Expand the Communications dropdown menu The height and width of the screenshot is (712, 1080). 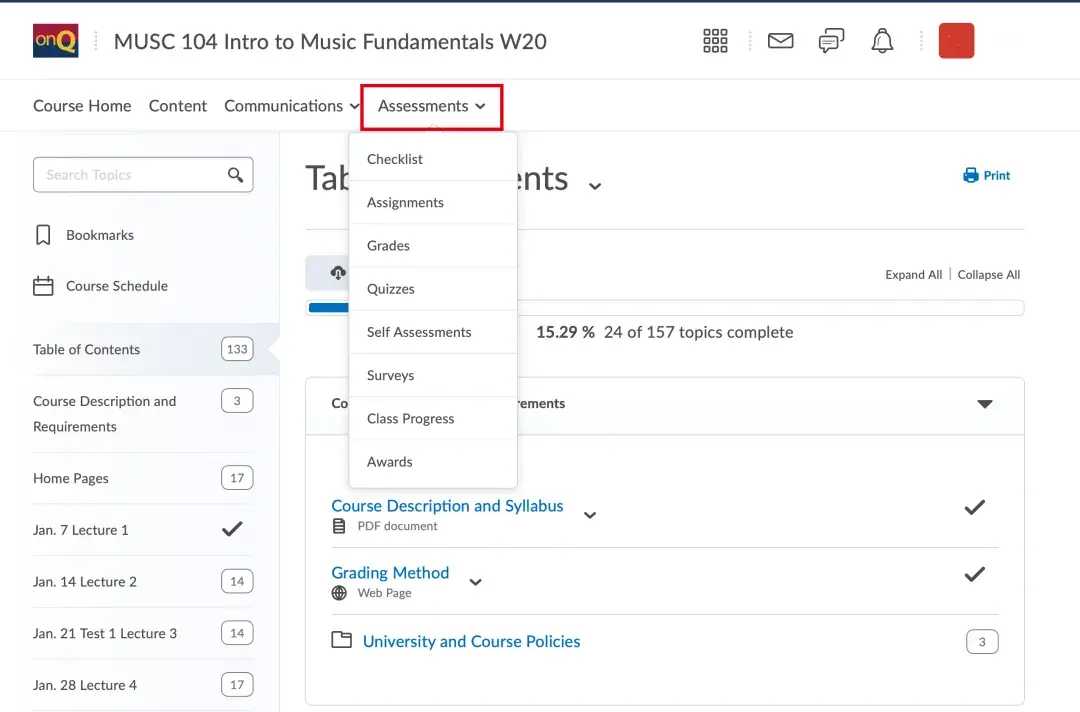pyautogui.click(x=292, y=106)
